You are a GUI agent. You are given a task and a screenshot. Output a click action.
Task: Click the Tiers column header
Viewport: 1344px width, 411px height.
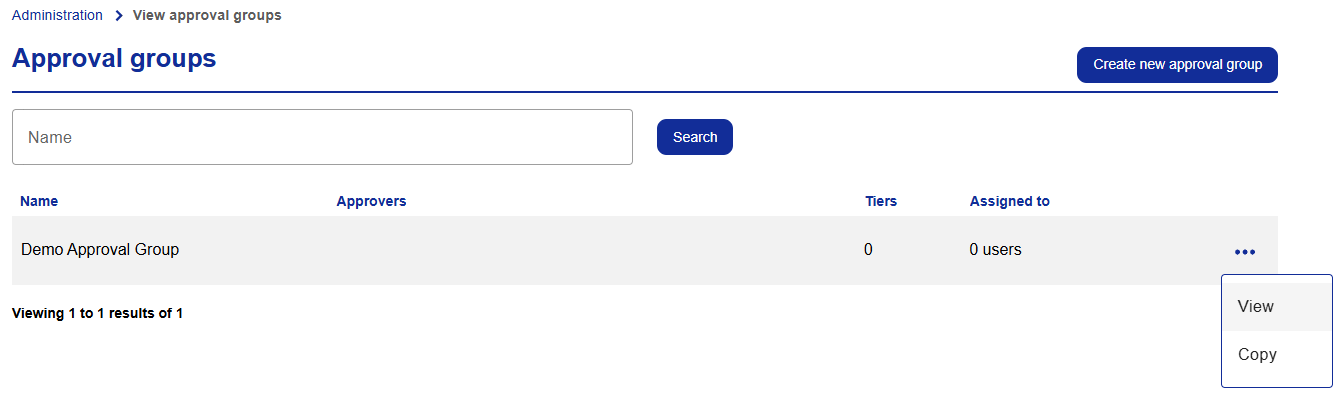[x=881, y=201]
